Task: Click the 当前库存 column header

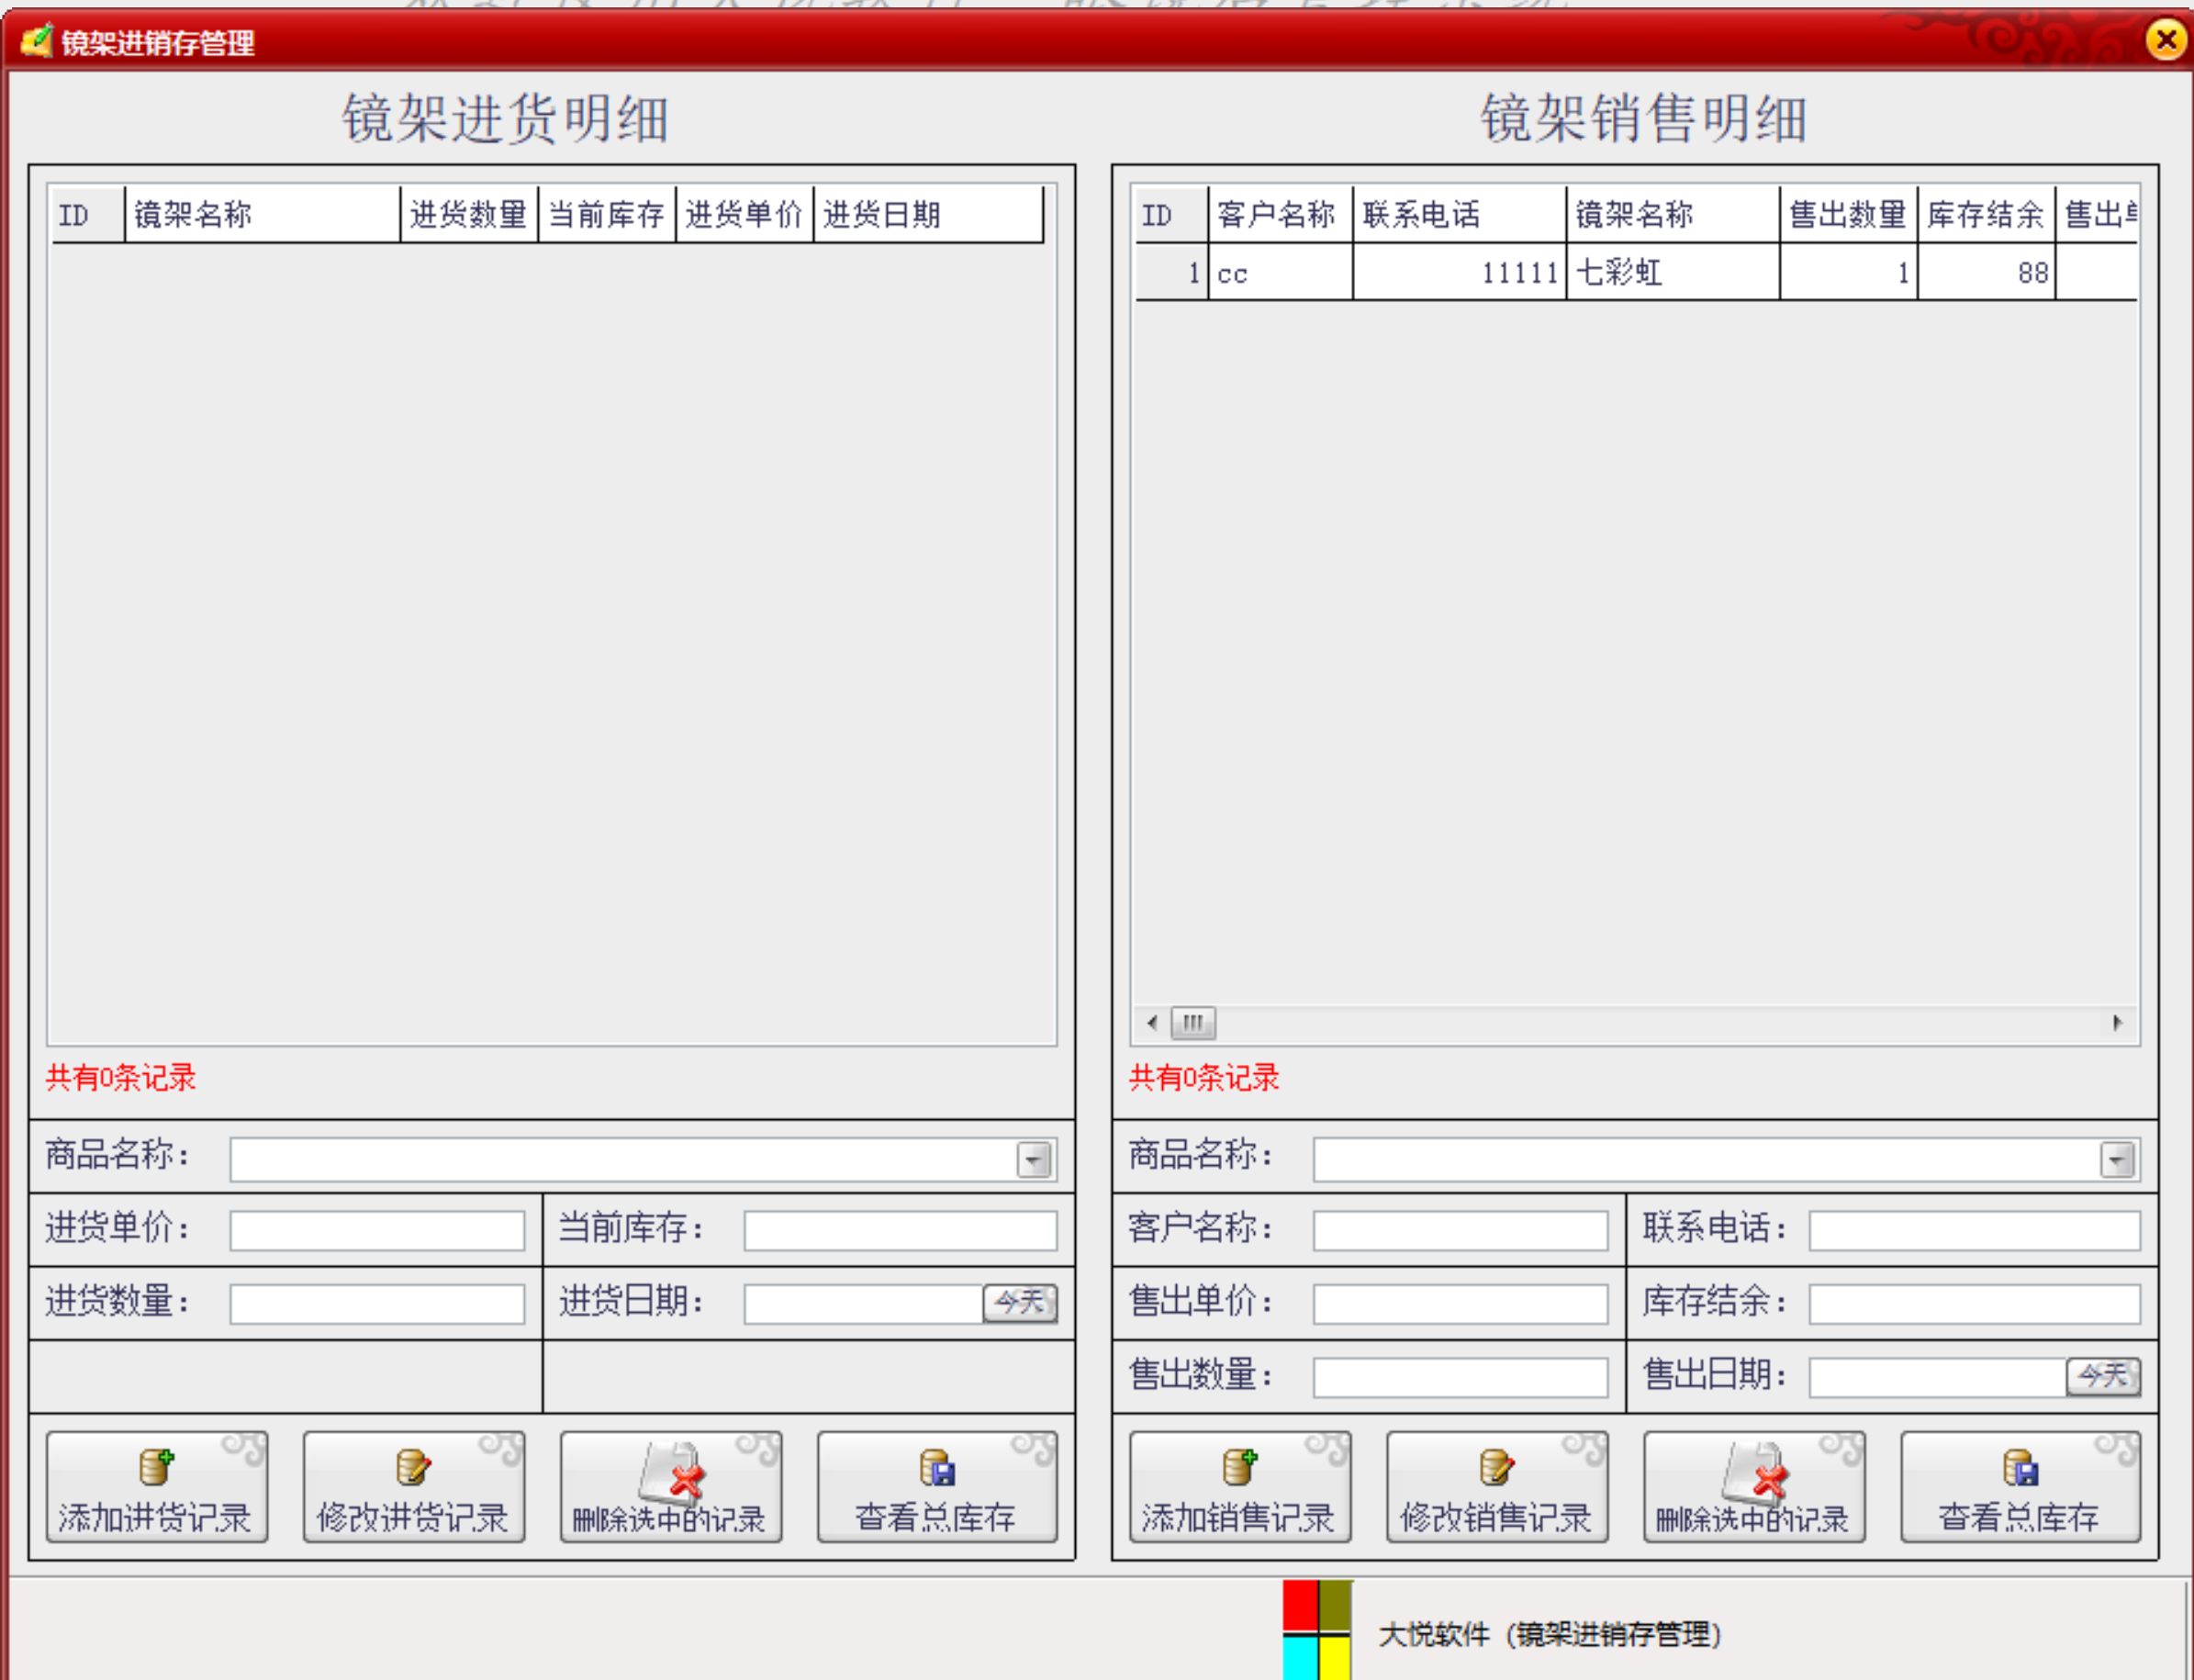Action: pyautogui.click(x=607, y=214)
